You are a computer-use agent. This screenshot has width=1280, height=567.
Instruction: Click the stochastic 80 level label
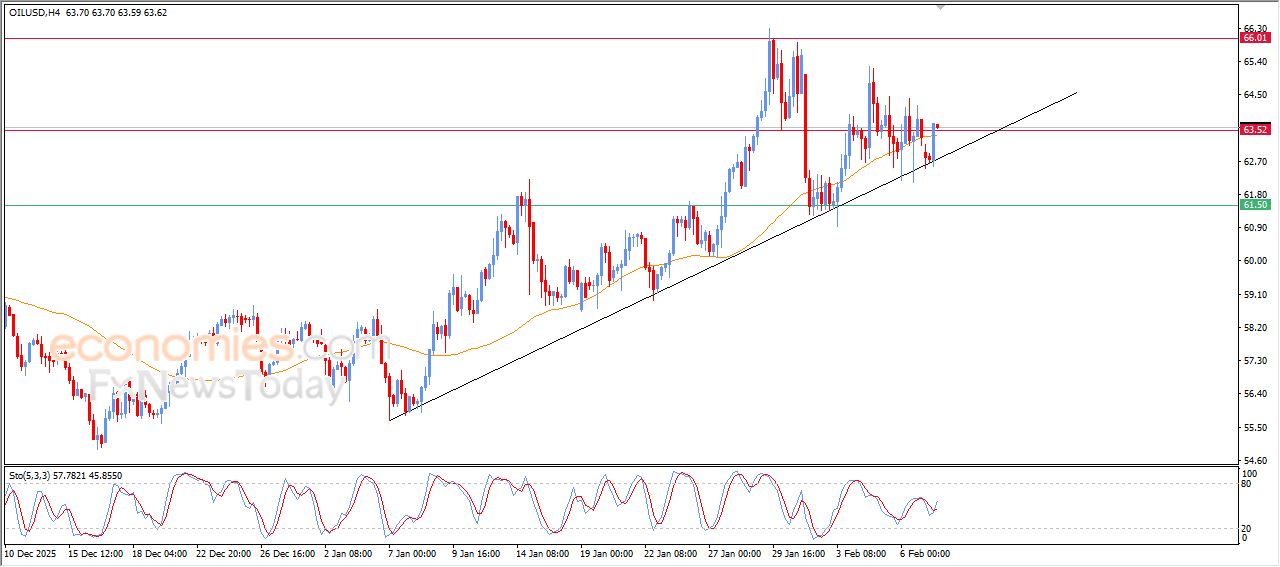coord(1247,484)
